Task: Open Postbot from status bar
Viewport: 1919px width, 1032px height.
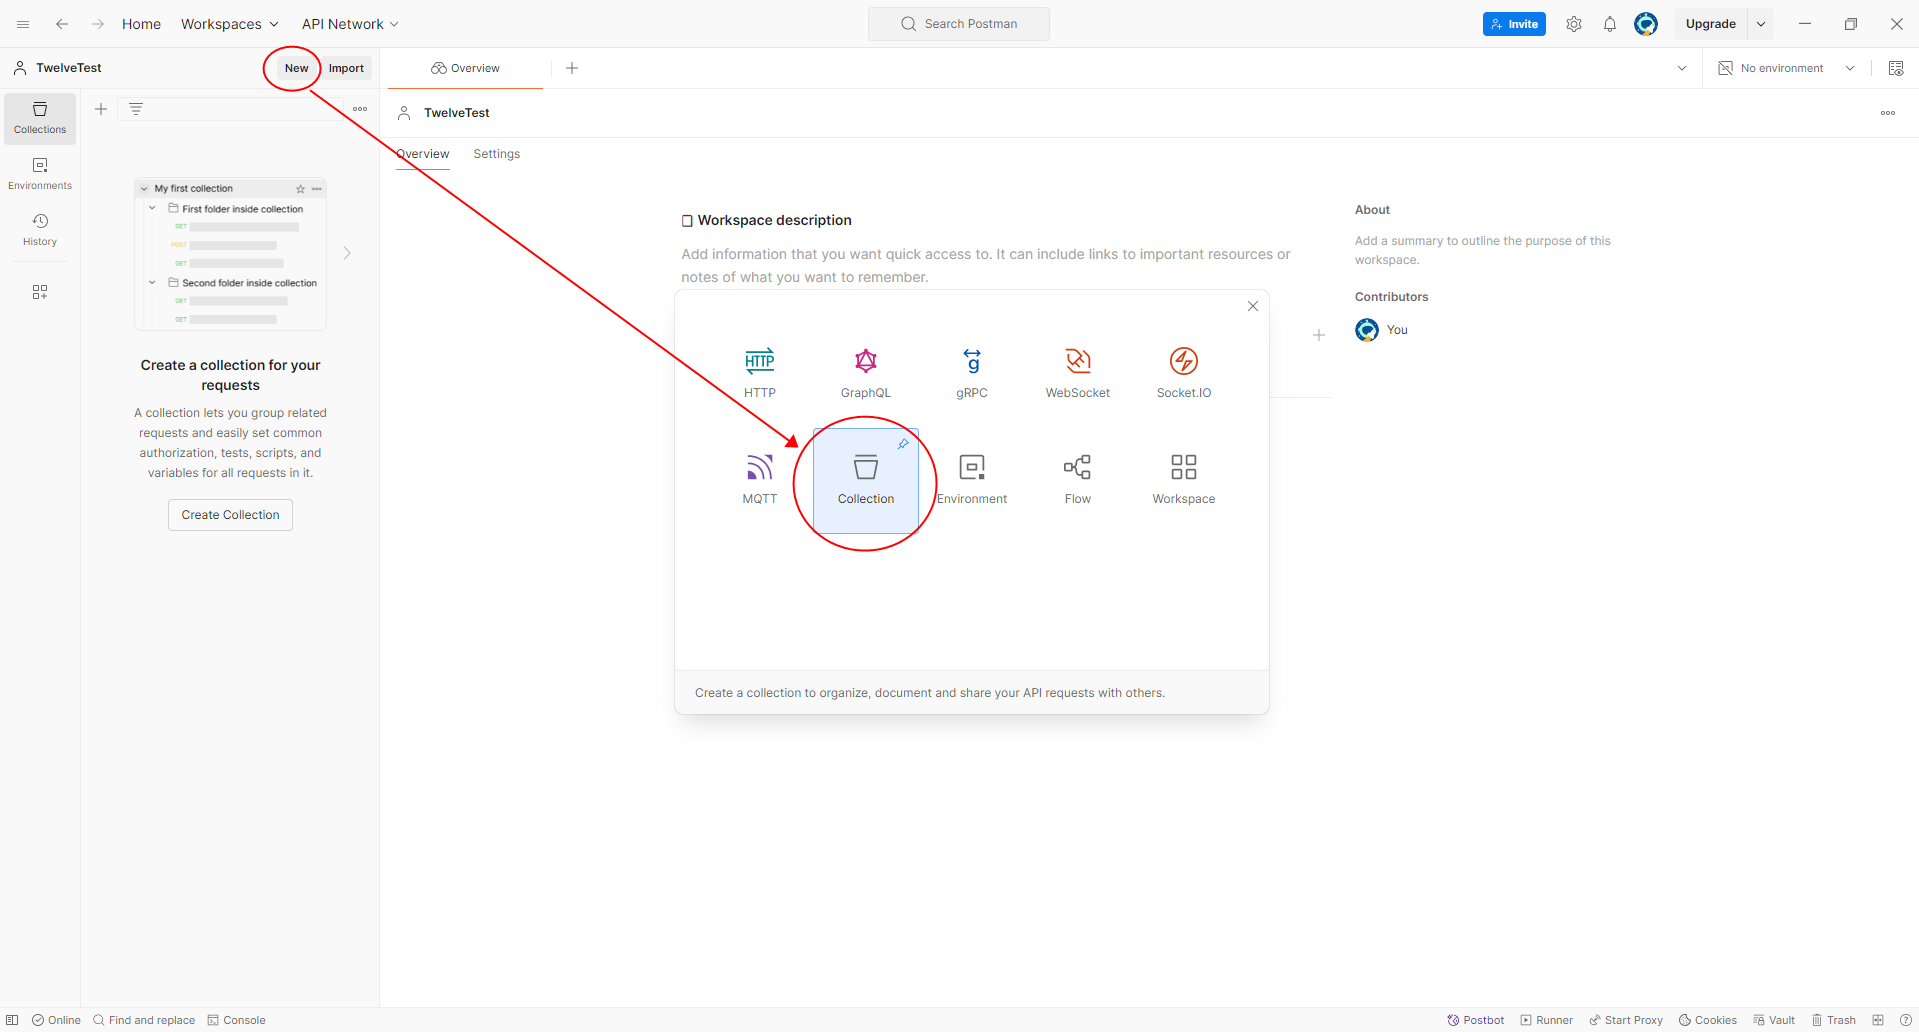Action: tap(1476, 1020)
